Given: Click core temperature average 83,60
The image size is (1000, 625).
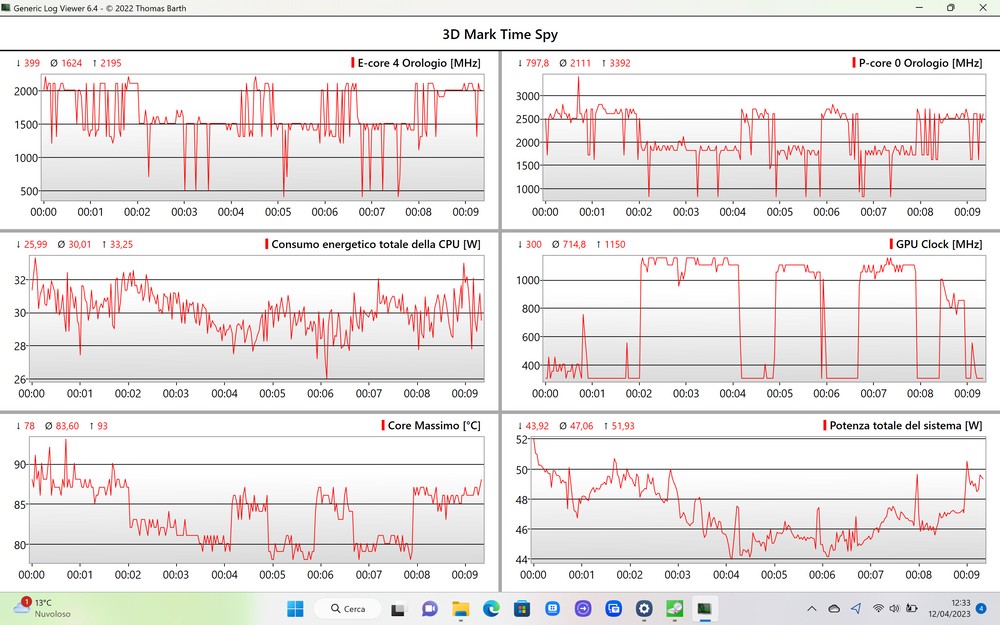Looking at the screenshot, I should 68,426.
